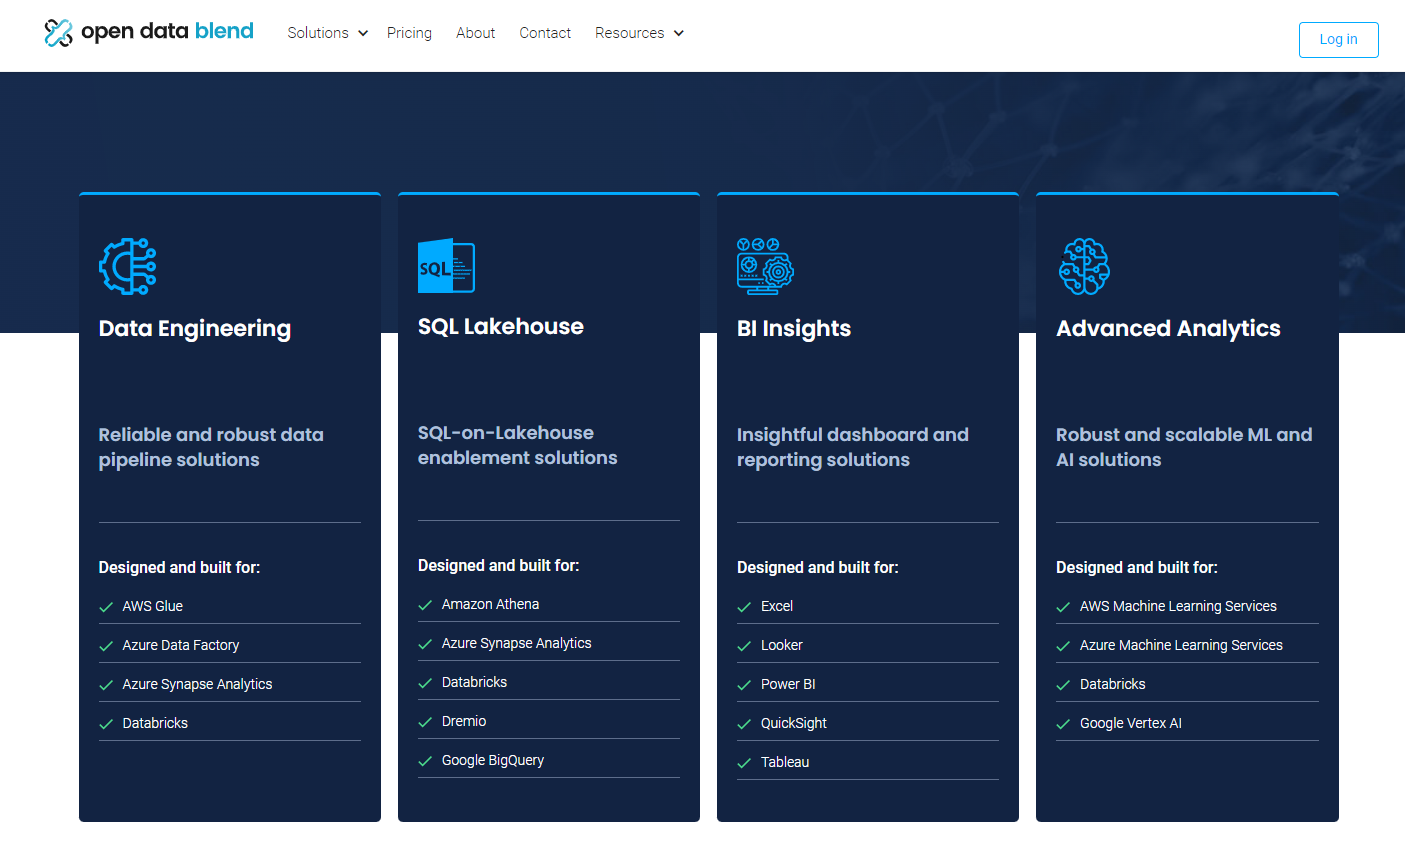Click 'Tableau' list item text
Screen dimensions: 1405x860
[x=785, y=762]
